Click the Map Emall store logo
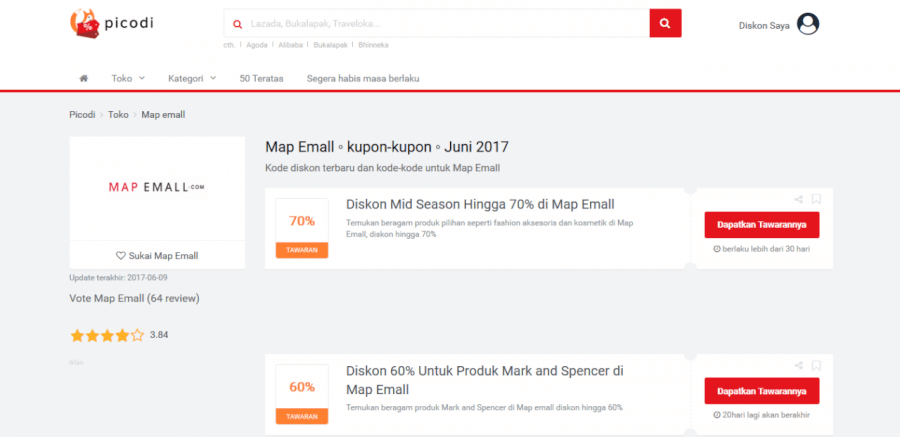Image resolution: width=900 pixels, height=437 pixels. (x=157, y=187)
